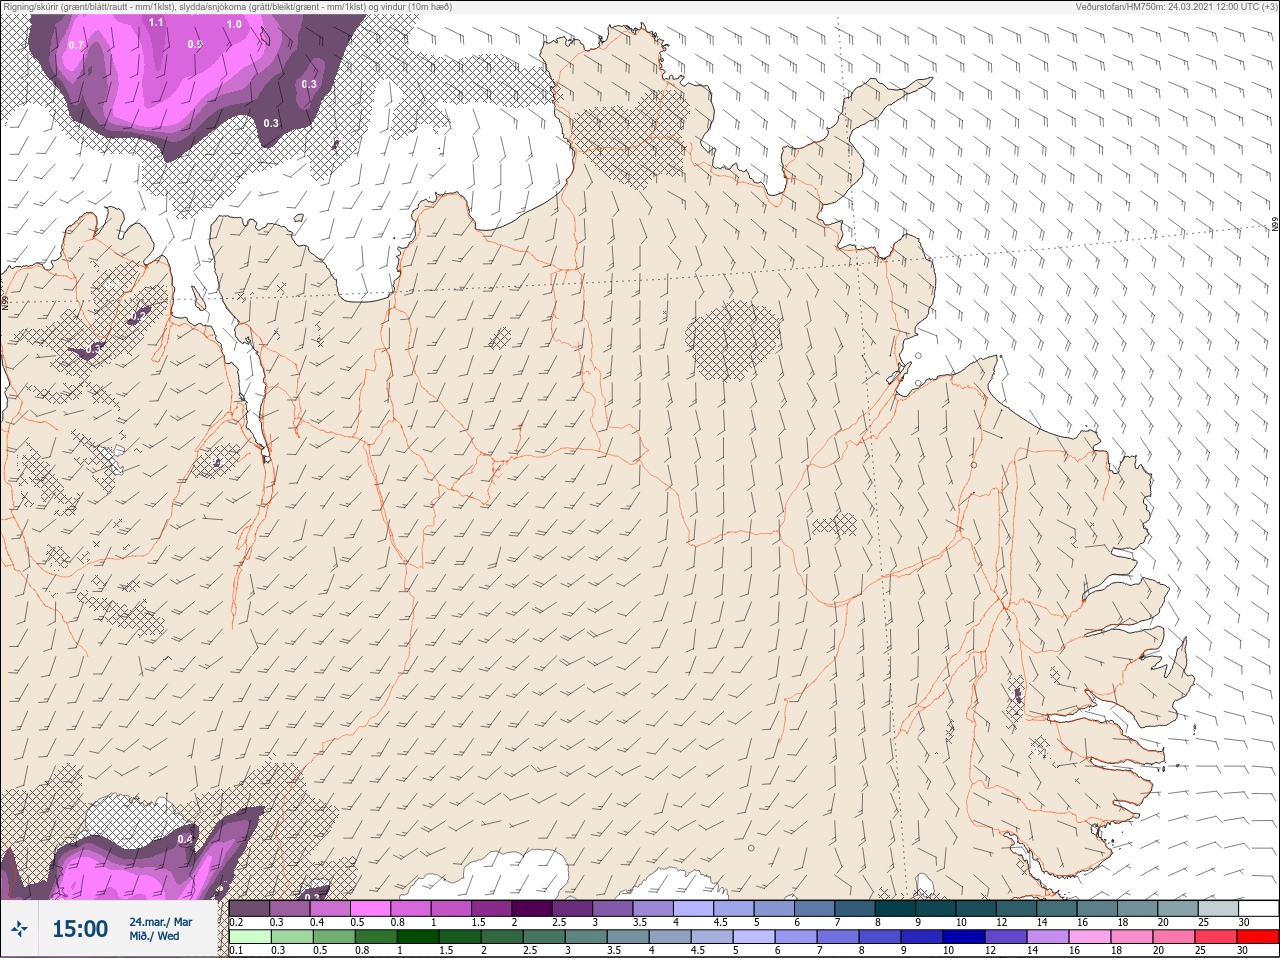Screen dimensions: 1280x958
Task: Click the '25' number in upper legend scale
Action: click(1203, 922)
